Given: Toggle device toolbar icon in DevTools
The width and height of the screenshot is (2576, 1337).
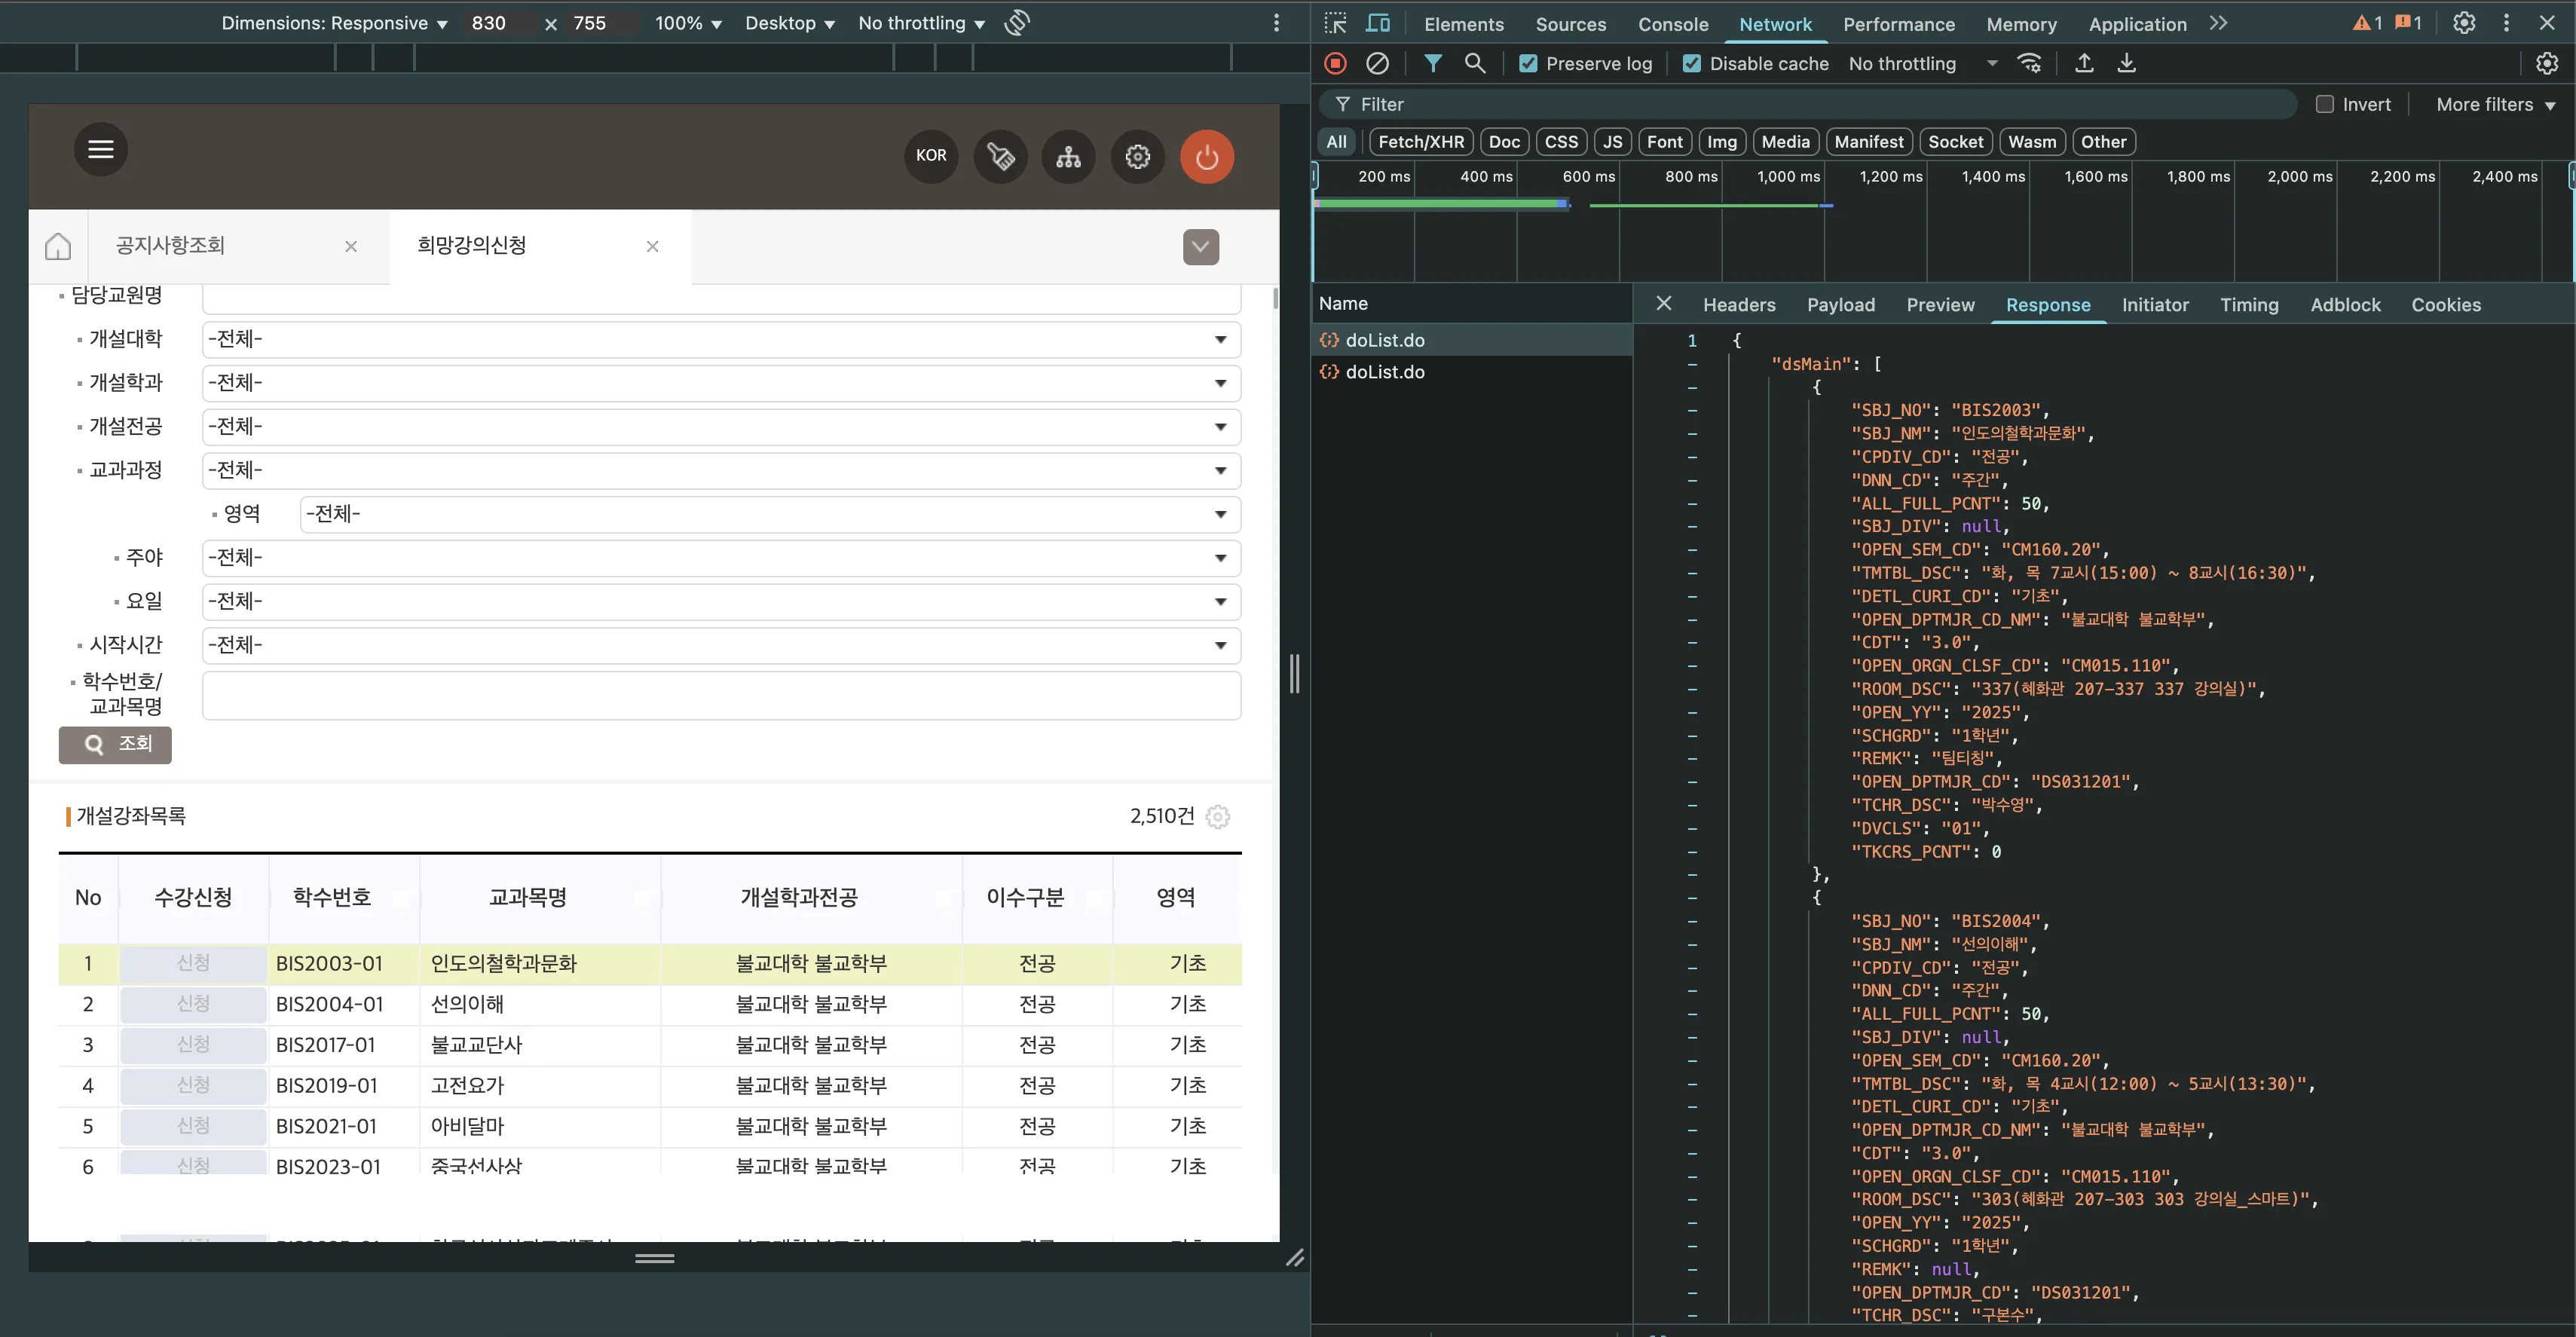Looking at the screenshot, I should pyautogui.click(x=1378, y=24).
